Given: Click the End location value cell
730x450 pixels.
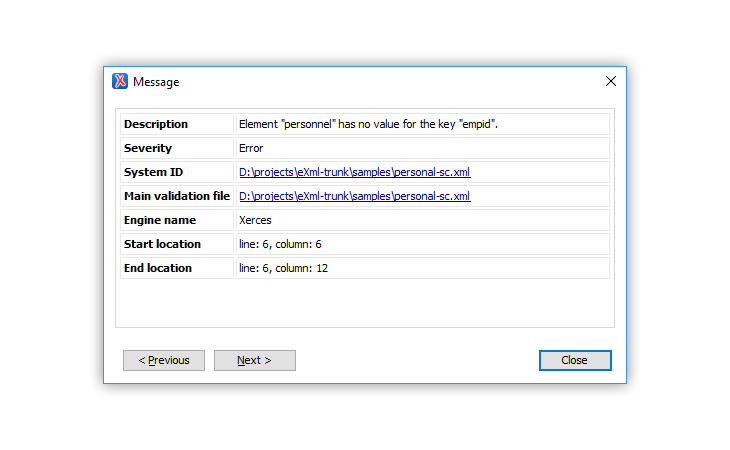Looking at the screenshot, I should click(423, 268).
